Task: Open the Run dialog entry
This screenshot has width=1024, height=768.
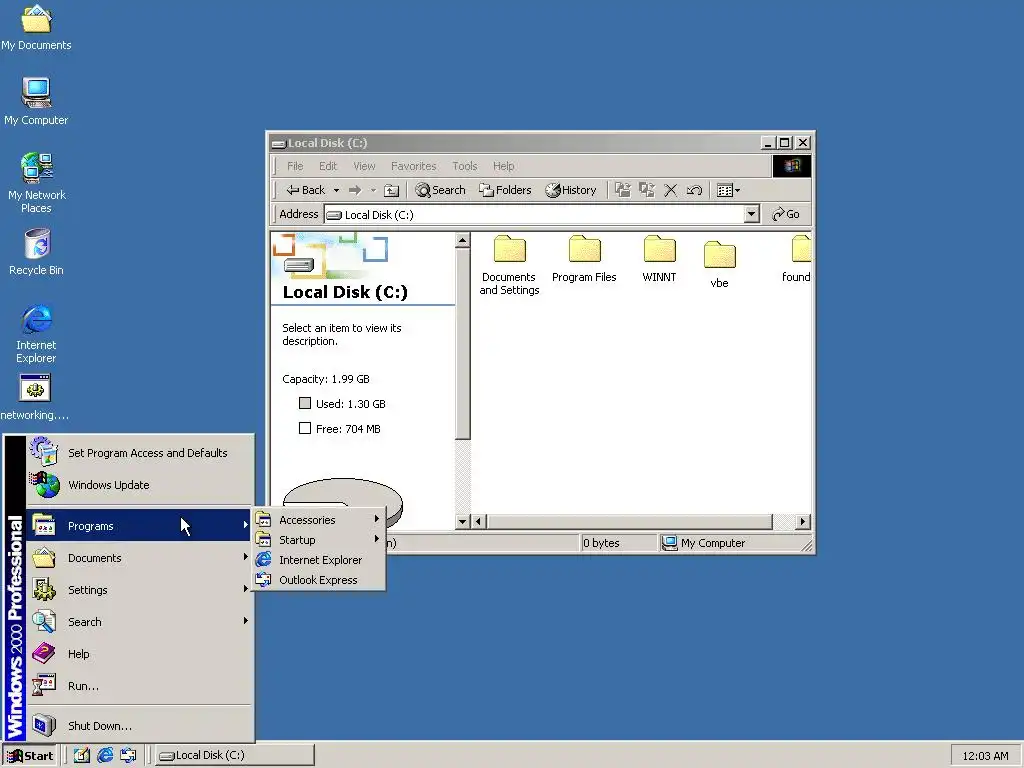Action: point(140,686)
